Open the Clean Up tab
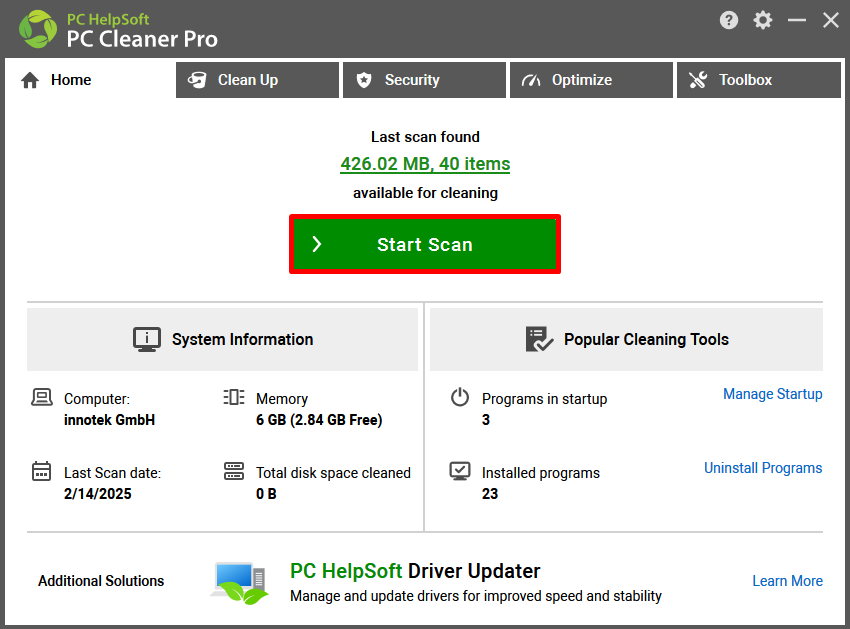The height and width of the screenshot is (629, 850). 257,80
